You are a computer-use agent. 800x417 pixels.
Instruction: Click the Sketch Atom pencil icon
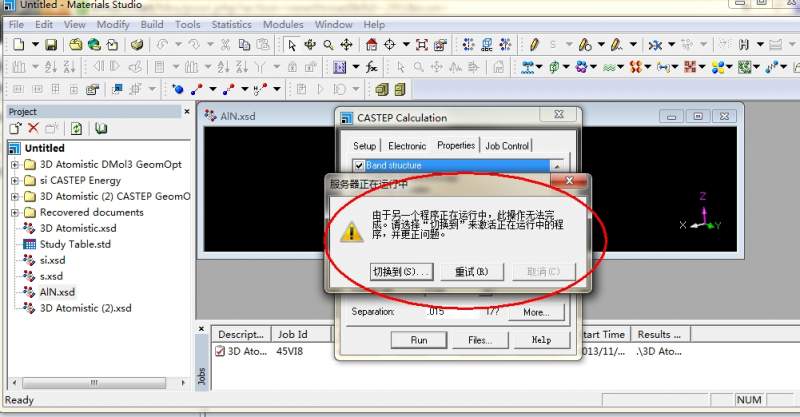[x=534, y=45]
